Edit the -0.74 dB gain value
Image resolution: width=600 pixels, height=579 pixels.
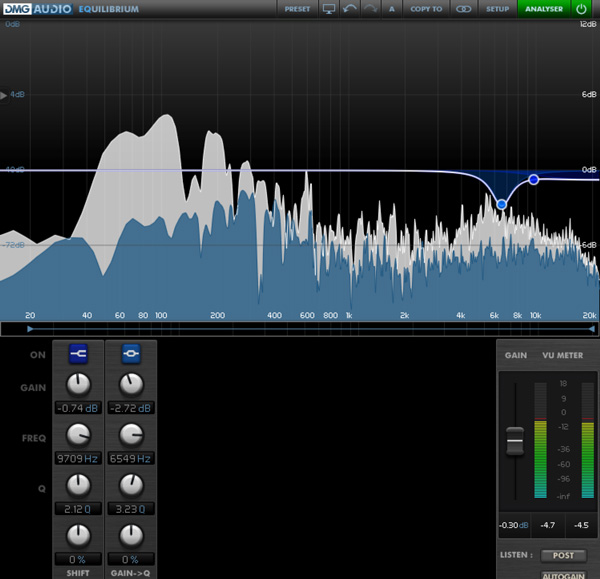(x=78, y=408)
